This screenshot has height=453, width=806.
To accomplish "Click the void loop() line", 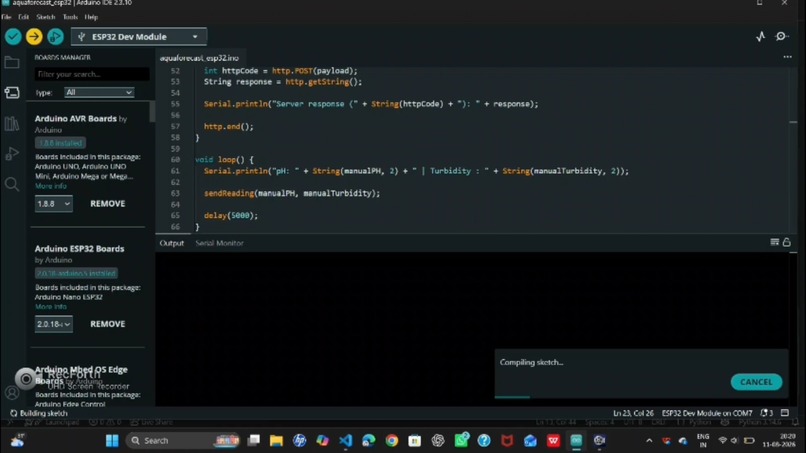I will (225, 159).
